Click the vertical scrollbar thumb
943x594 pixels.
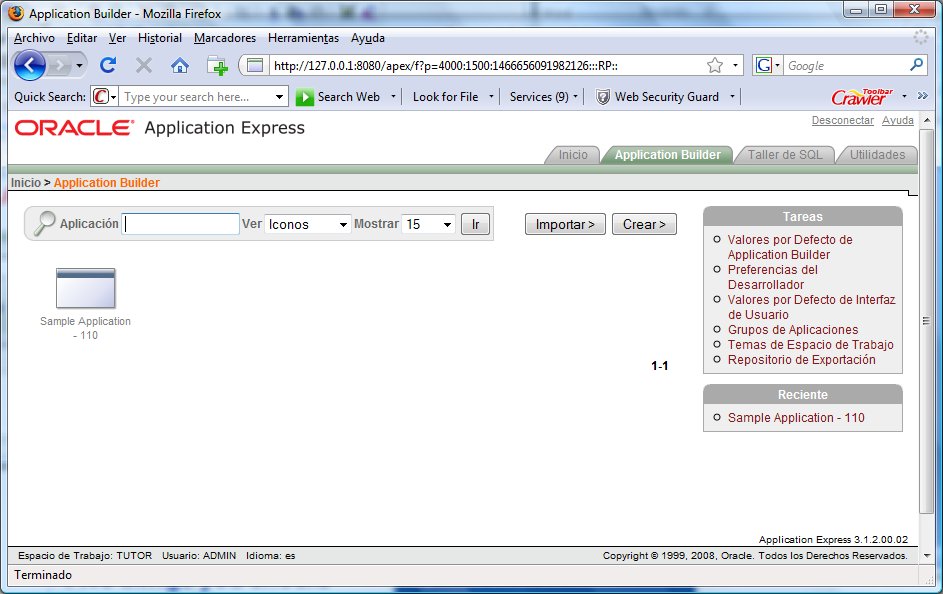(x=927, y=321)
